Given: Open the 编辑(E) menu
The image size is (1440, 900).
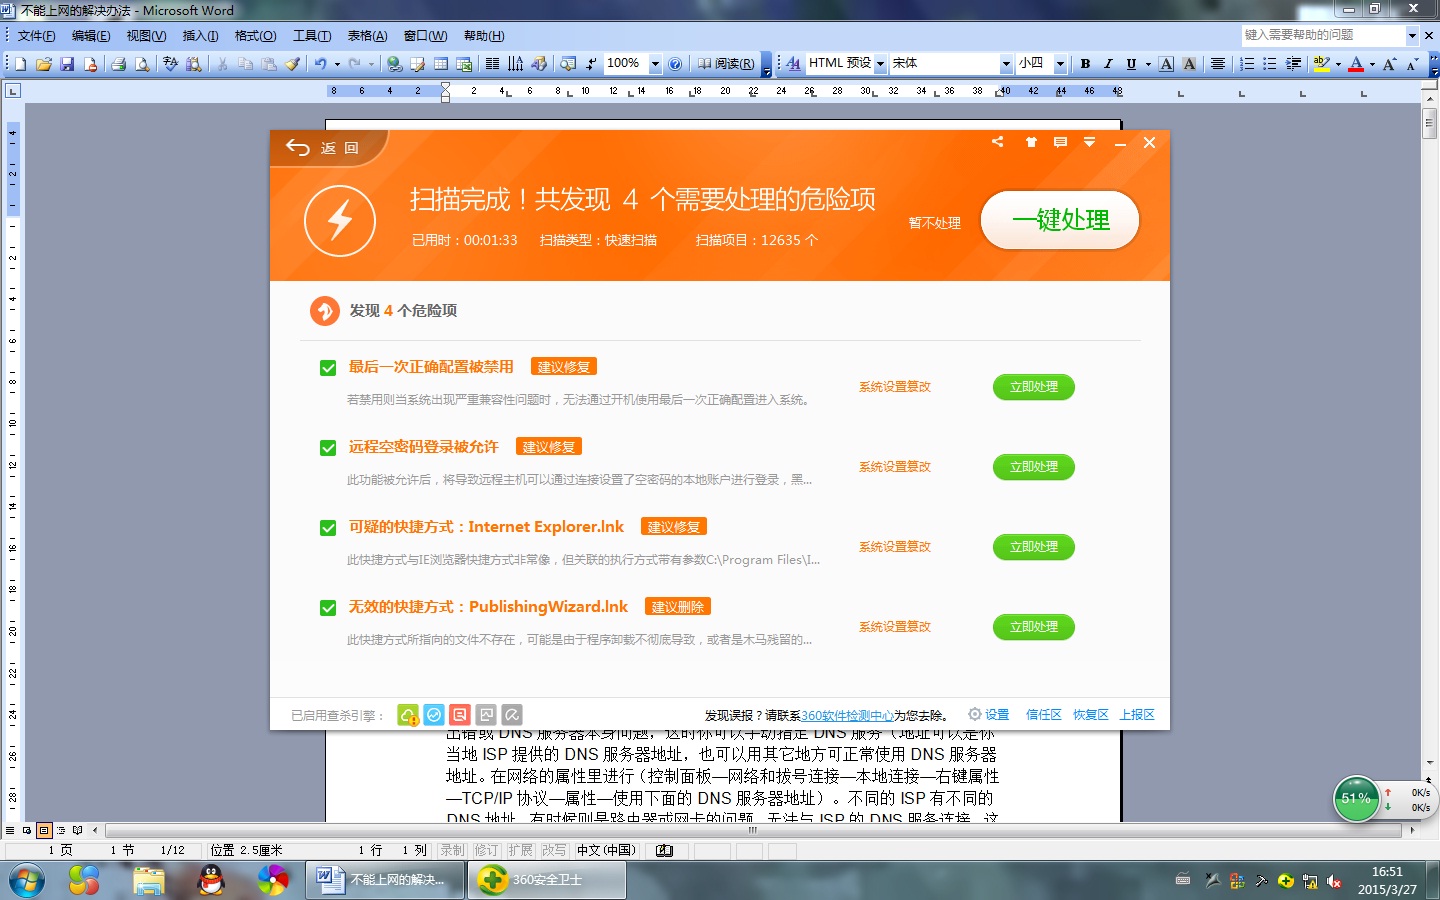Looking at the screenshot, I should (91, 36).
